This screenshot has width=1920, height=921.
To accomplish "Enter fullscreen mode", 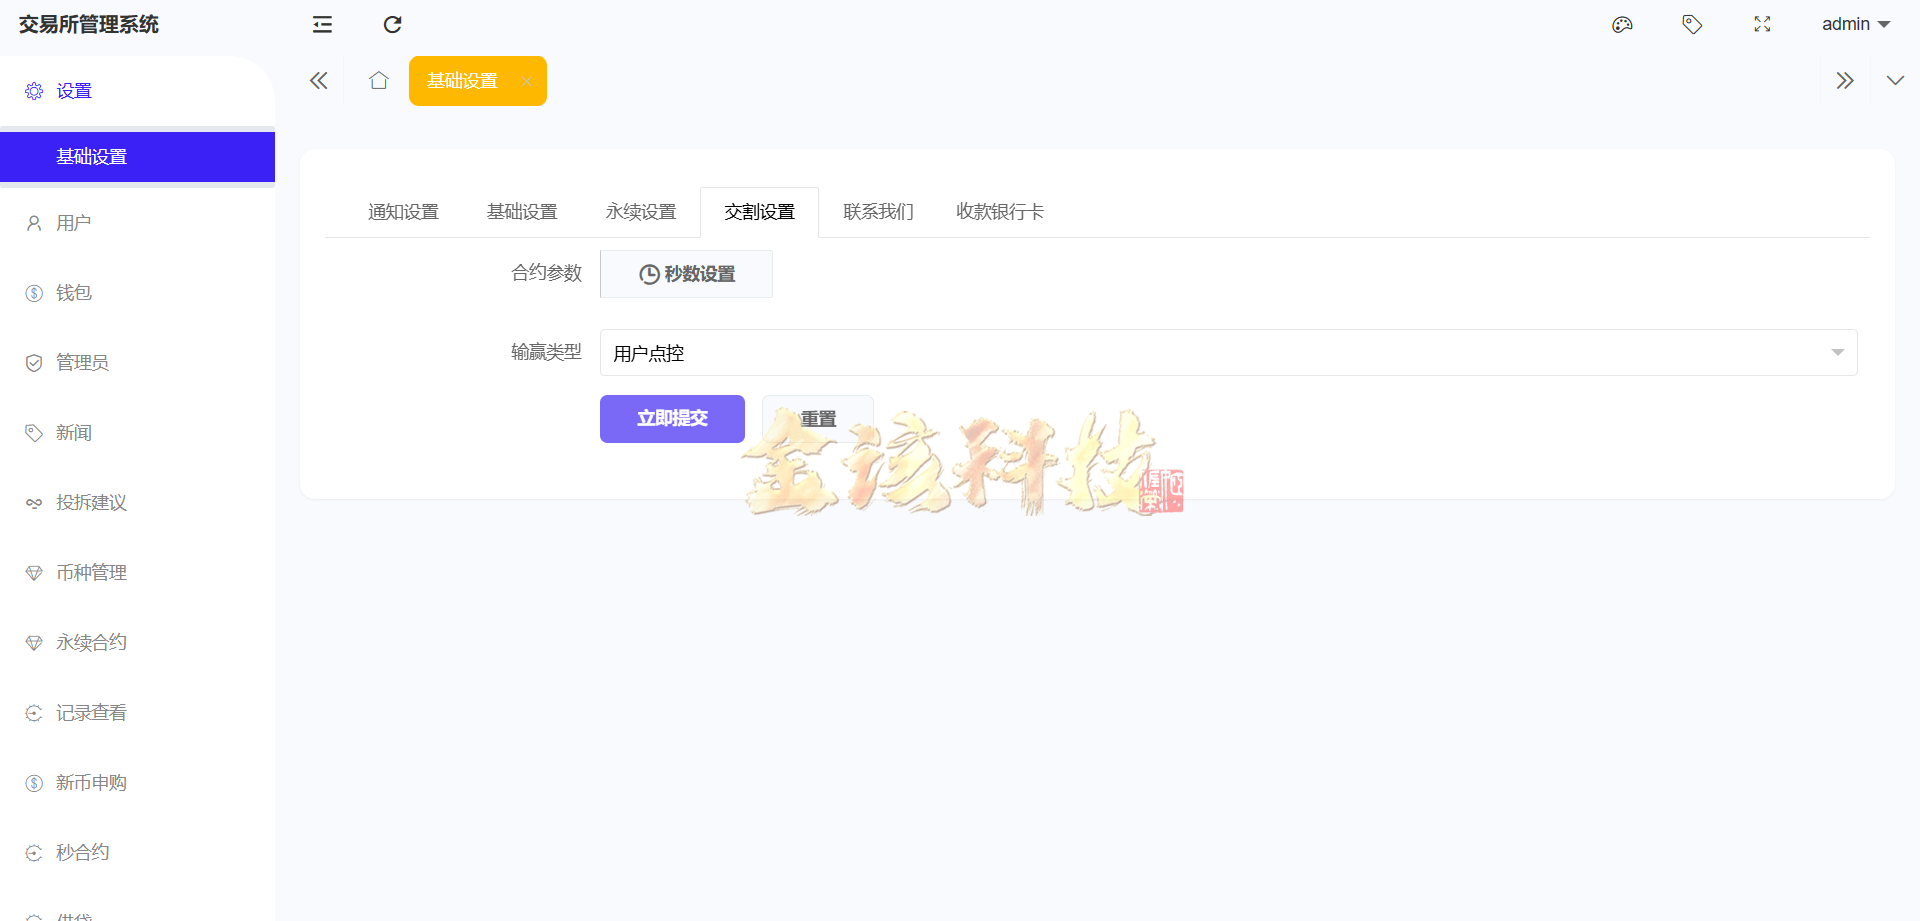I will click(x=1762, y=24).
